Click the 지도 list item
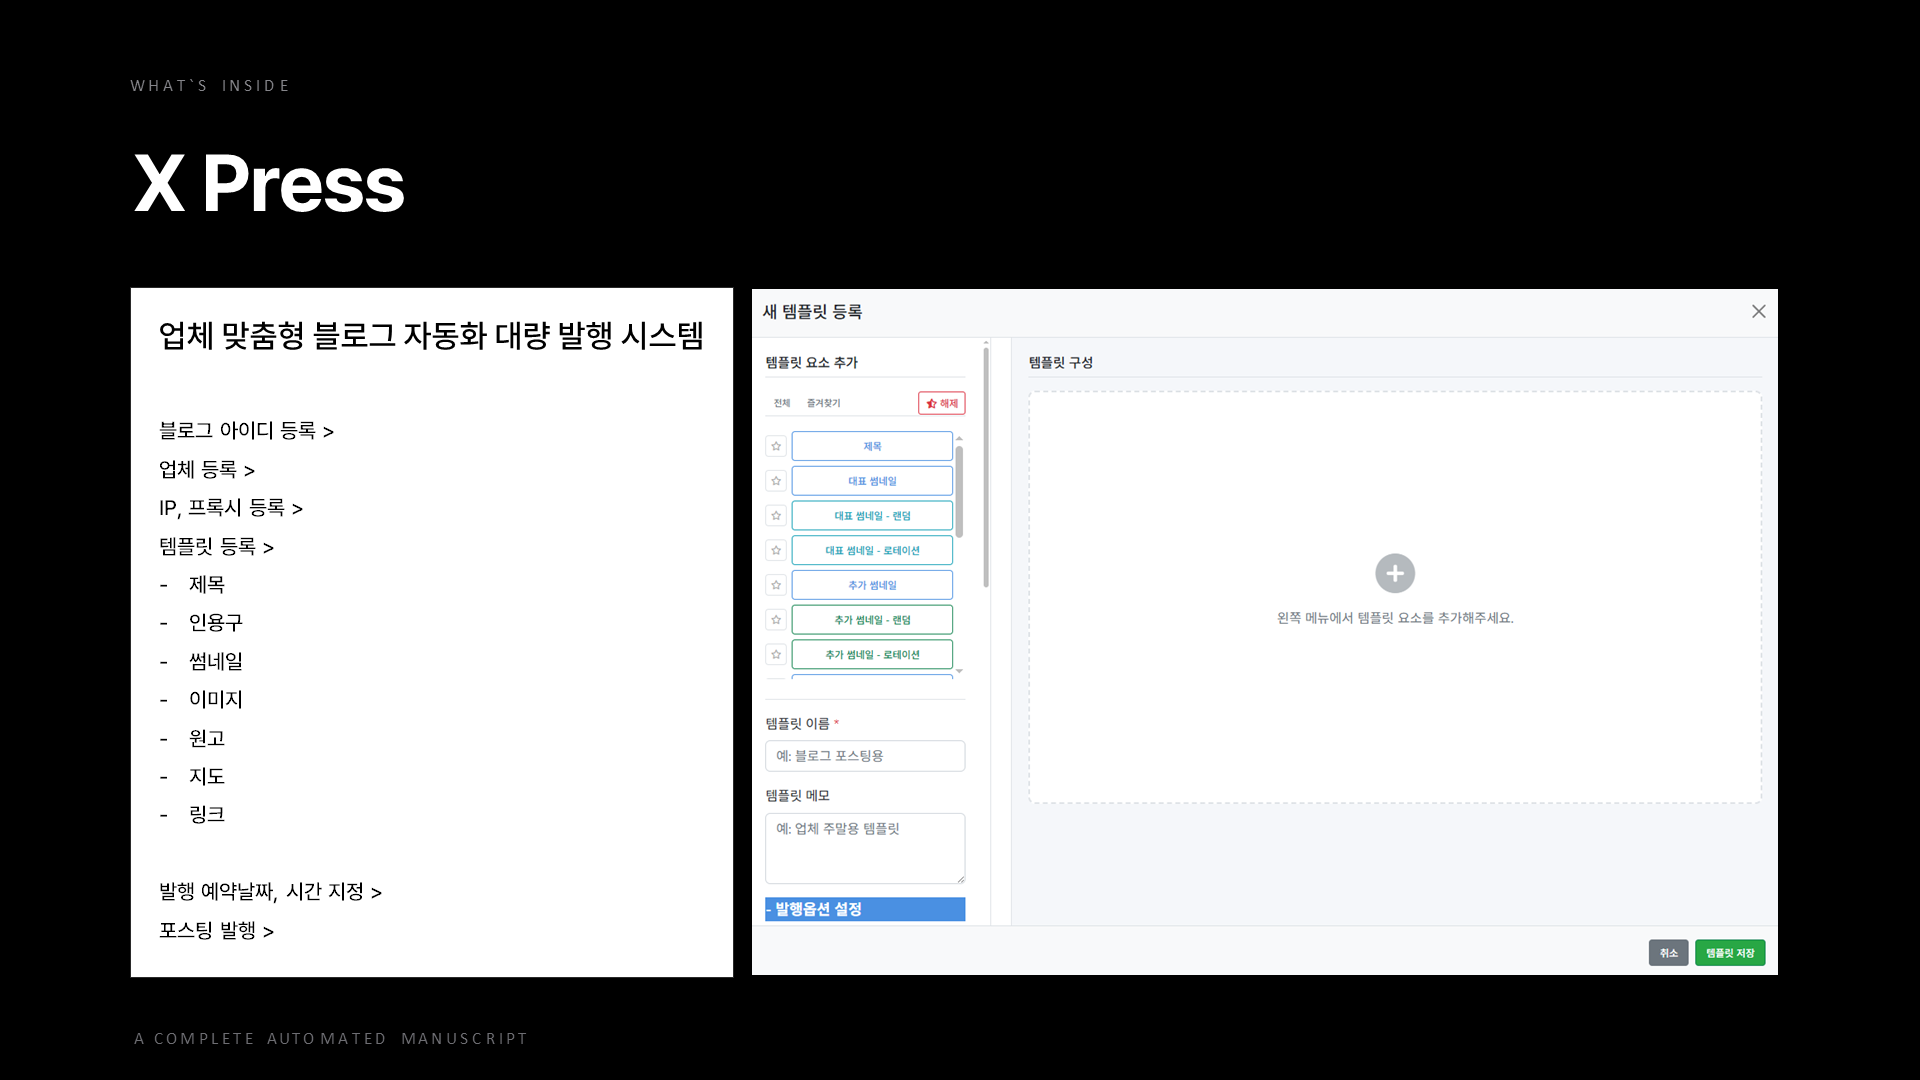This screenshot has width=1920, height=1080. 206,777
